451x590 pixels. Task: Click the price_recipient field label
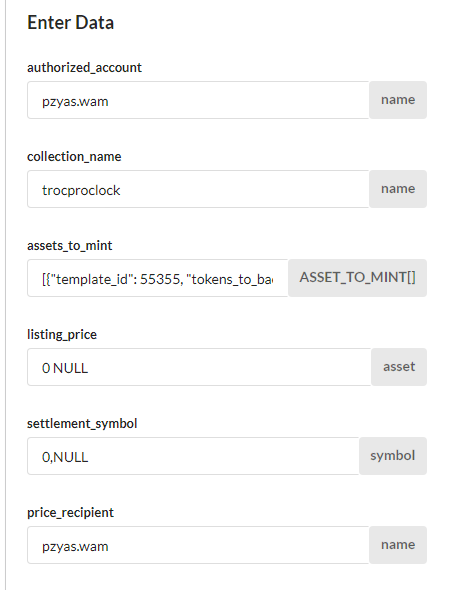click(70, 512)
